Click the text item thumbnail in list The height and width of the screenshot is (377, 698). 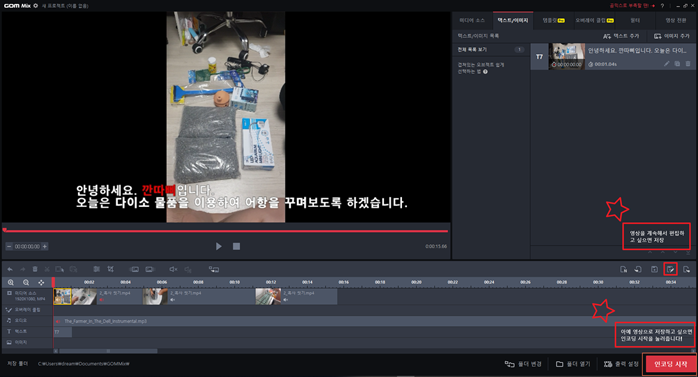tap(567, 56)
